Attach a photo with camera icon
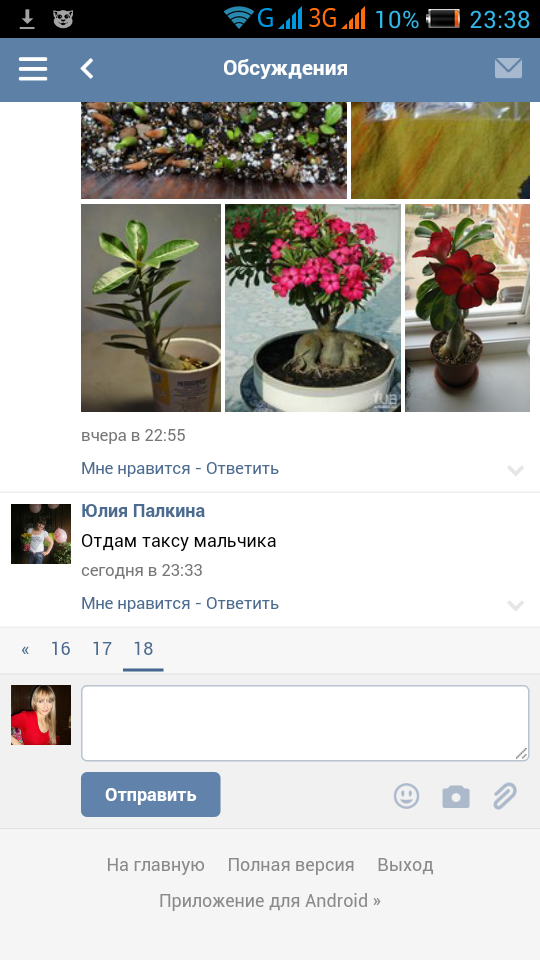This screenshot has height=960, width=540. coord(456,797)
